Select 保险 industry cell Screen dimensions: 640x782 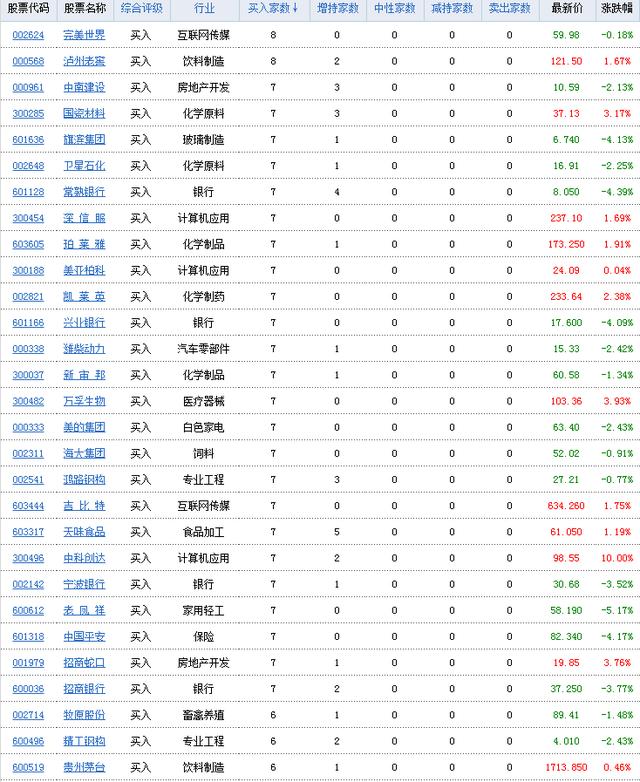click(x=204, y=637)
